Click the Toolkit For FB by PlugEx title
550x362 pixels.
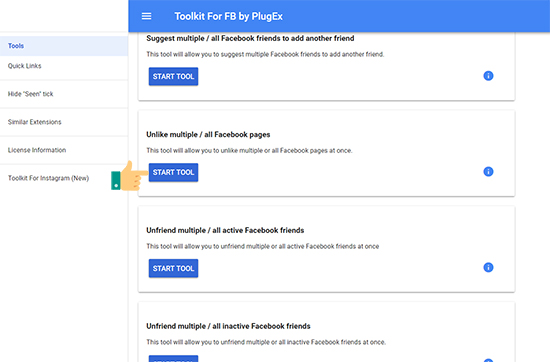(x=229, y=16)
